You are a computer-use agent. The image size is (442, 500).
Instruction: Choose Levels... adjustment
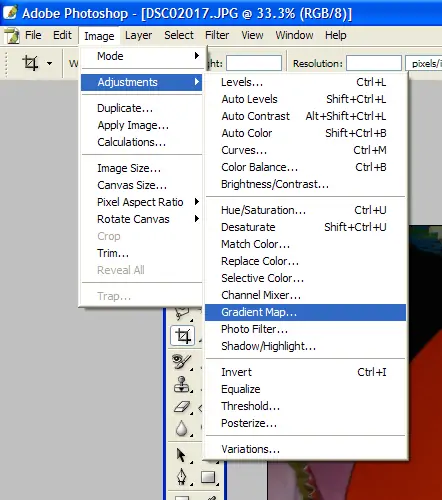pyautogui.click(x=305, y=82)
